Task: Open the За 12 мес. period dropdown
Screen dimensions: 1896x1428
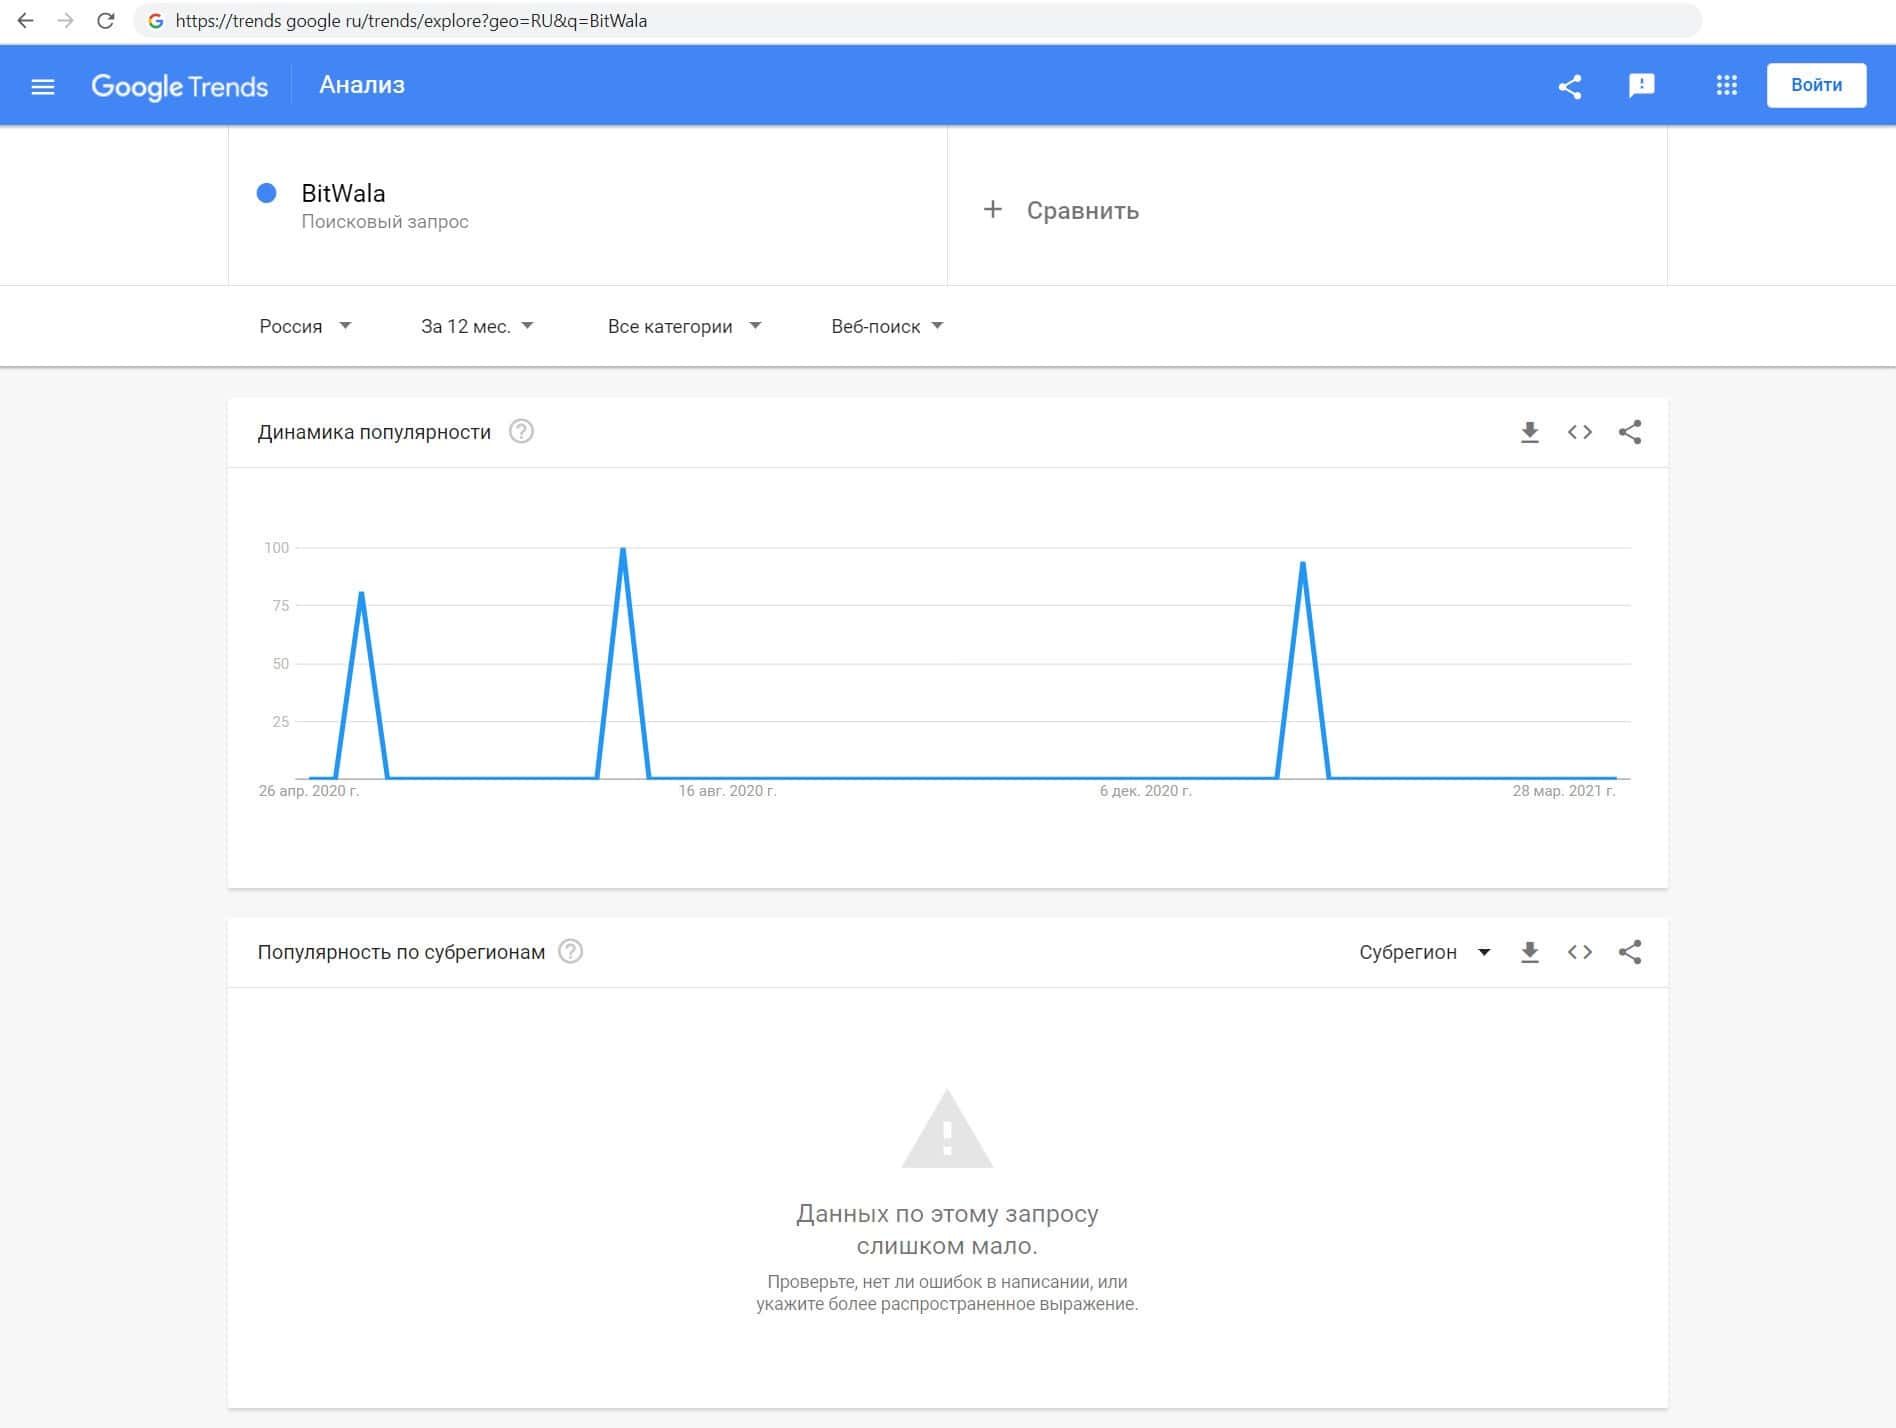Action: coord(477,326)
